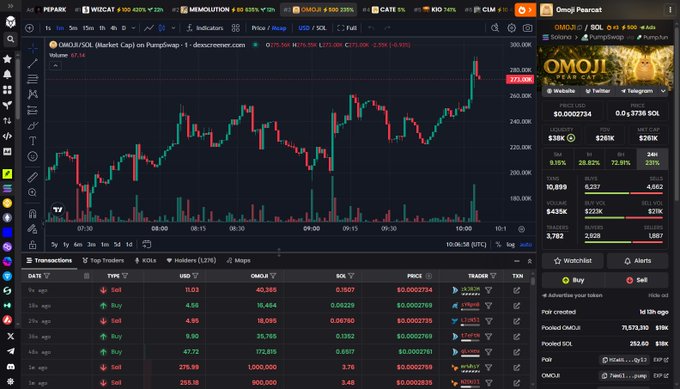The width and height of the screenshot is (680, 389).
Task: Open indicator templates grid icon
Action: click(235, 28)
